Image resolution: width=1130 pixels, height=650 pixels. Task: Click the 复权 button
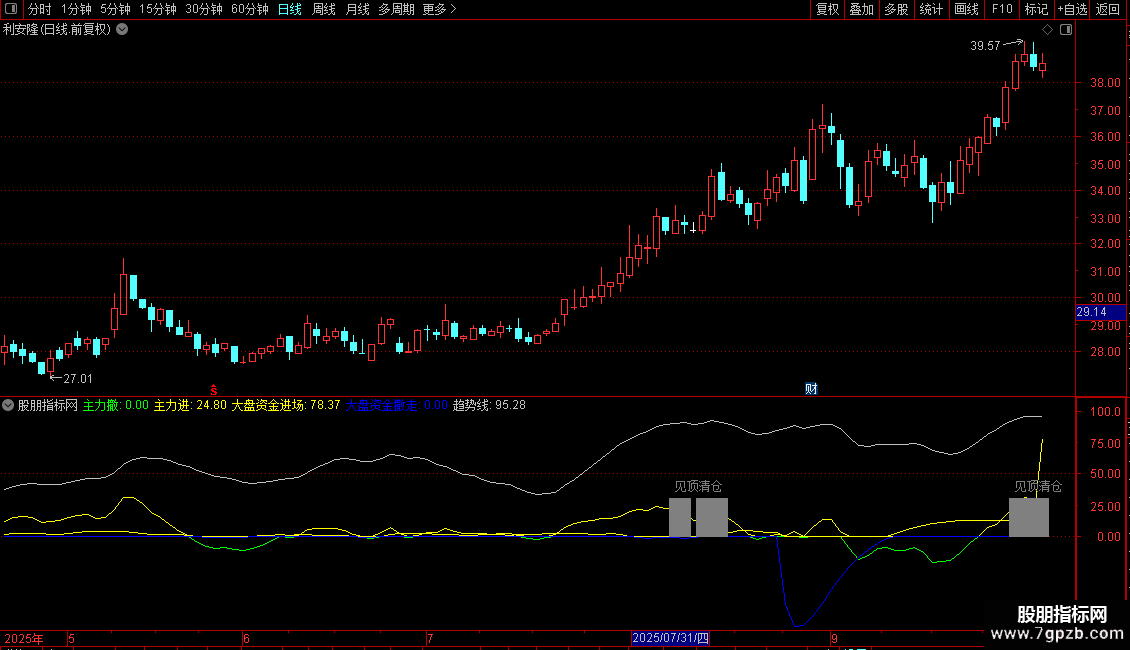point(827,9)
